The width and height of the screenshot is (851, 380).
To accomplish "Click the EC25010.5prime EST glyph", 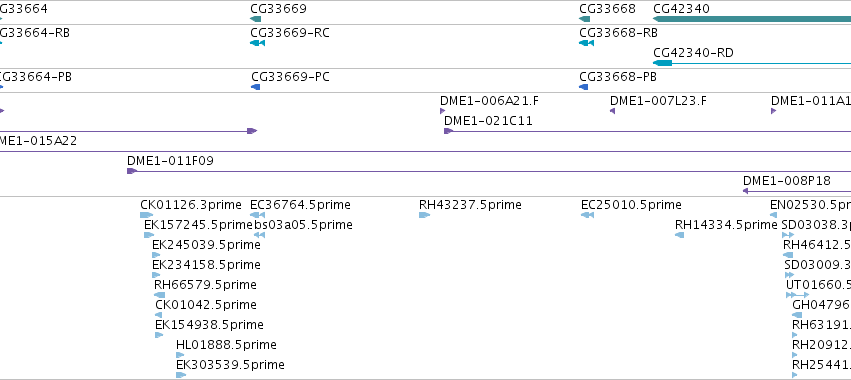I will [x=587, y=215].
